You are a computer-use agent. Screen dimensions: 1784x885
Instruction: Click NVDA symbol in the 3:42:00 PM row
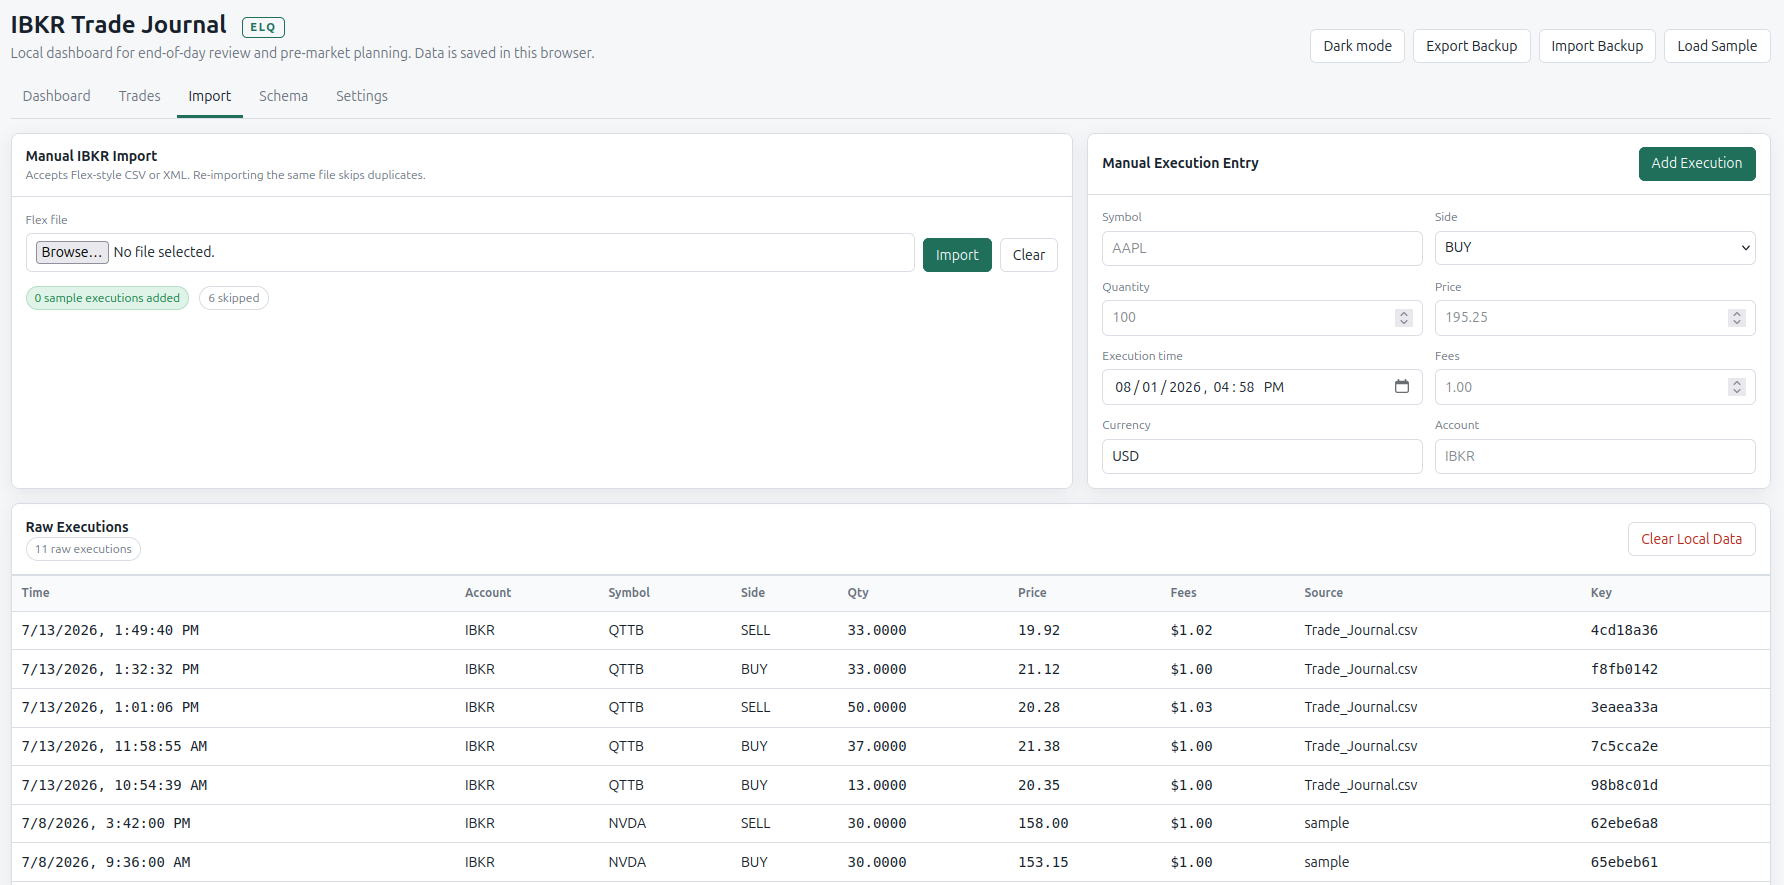pyautogui.click(x=627, y=823)
